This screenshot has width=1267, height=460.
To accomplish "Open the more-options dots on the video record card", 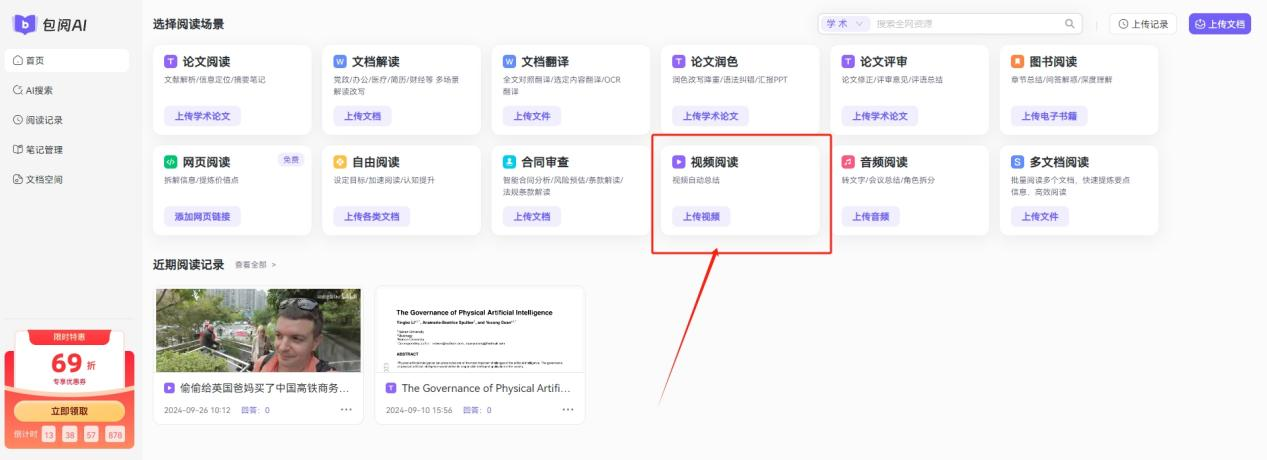I will (x=346, y=410).
